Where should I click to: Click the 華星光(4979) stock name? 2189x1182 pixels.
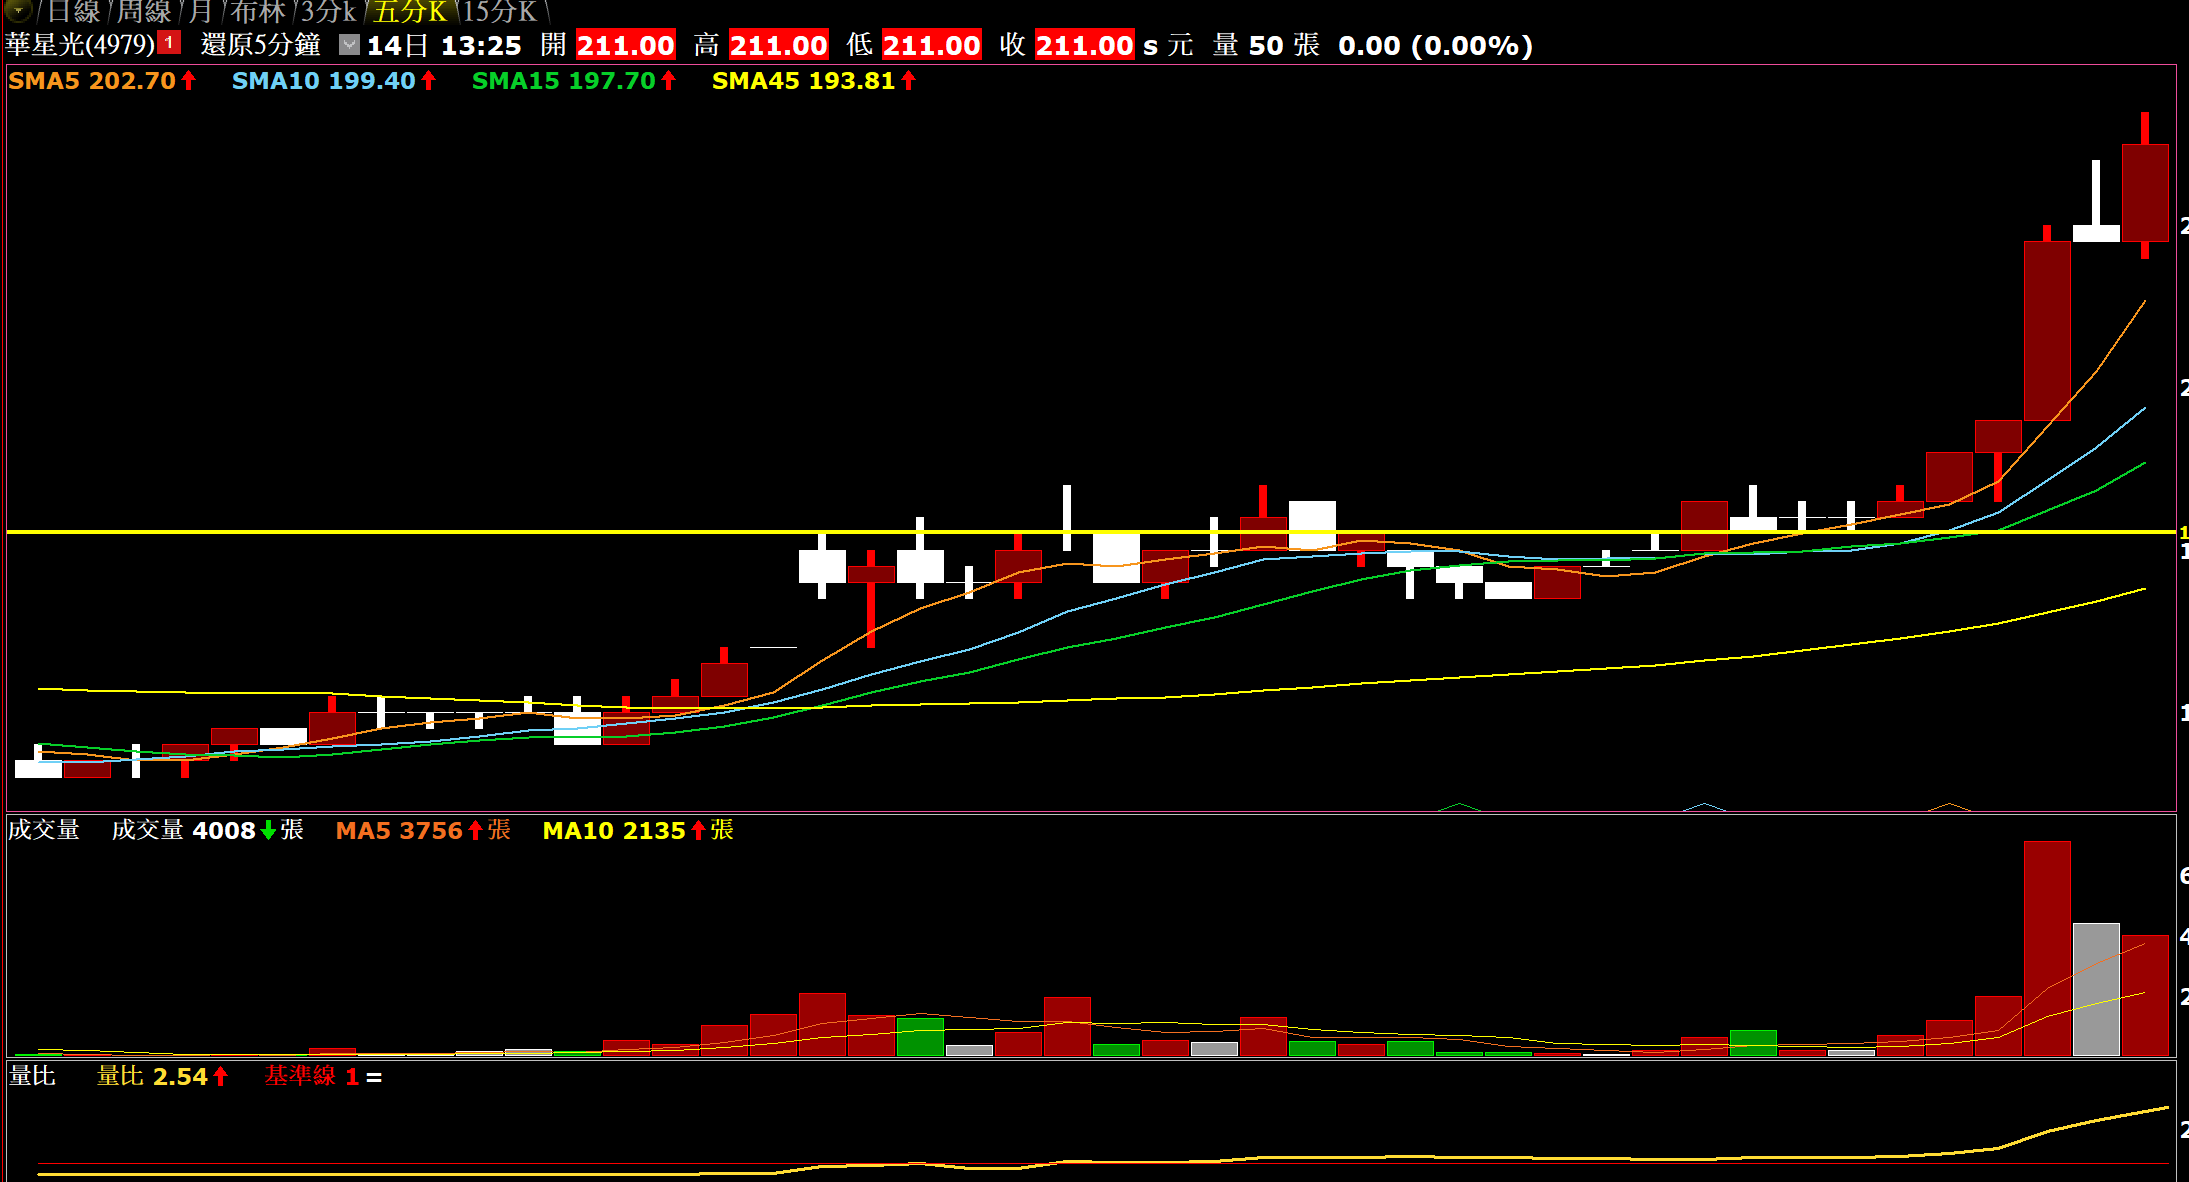(x=80, y=45)
